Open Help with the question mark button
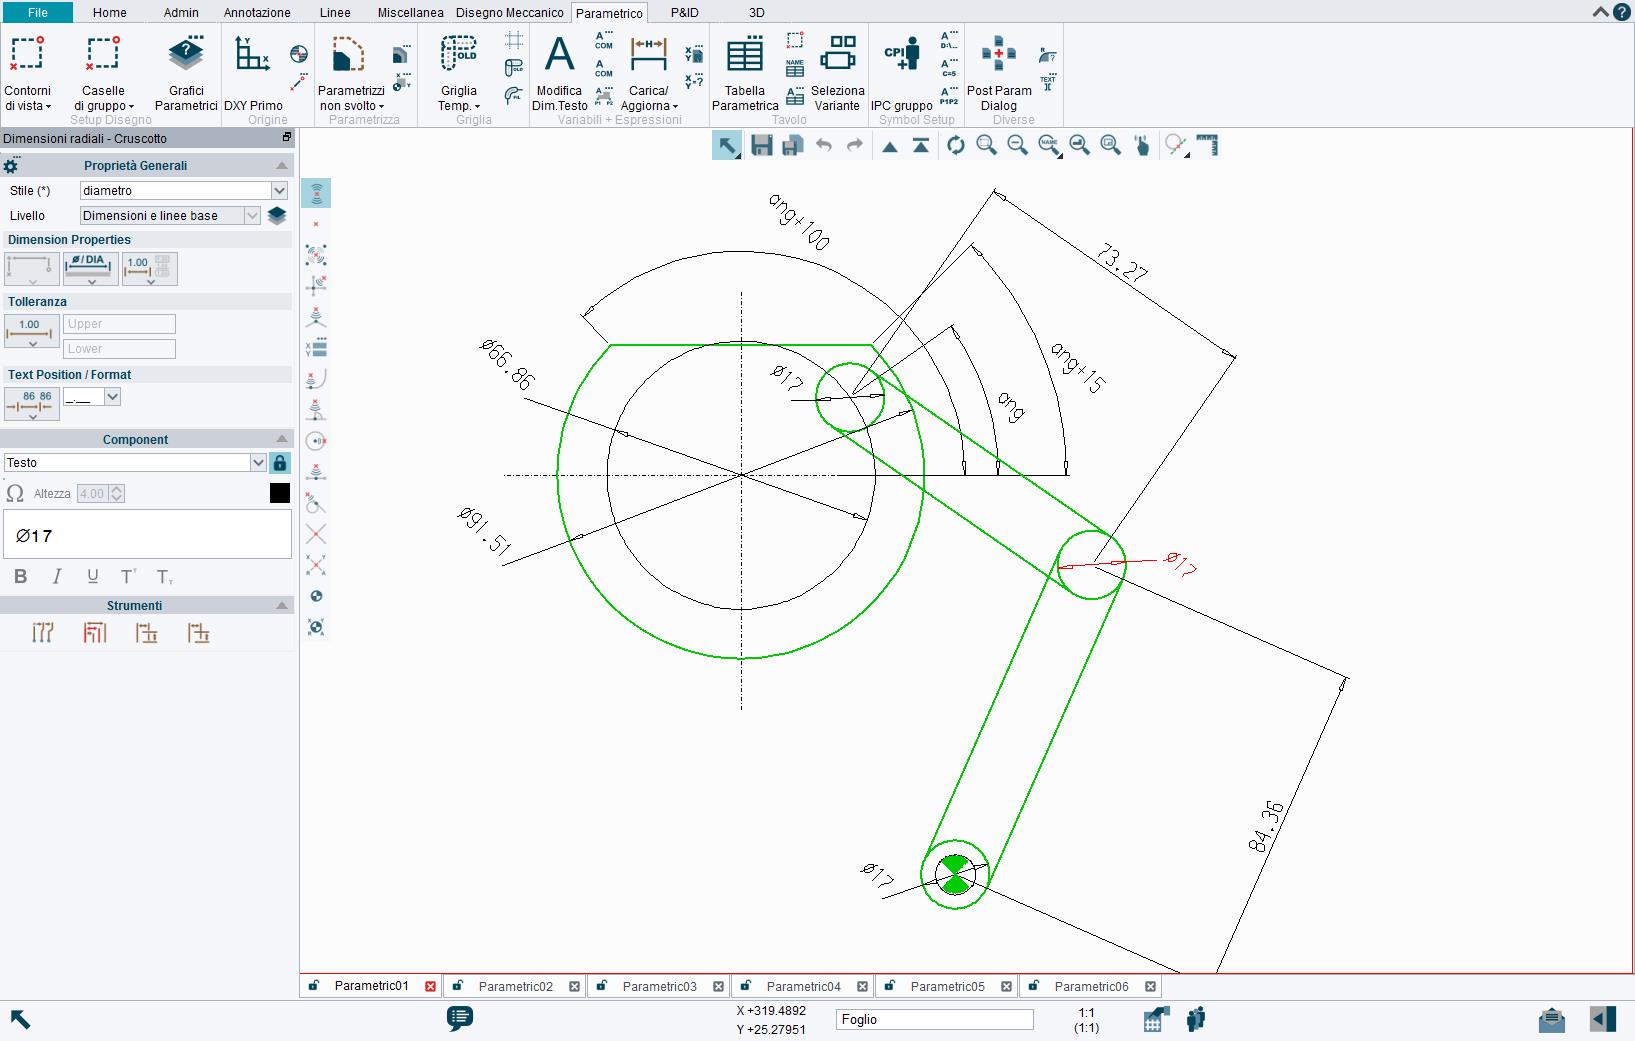 tap(1620, 12)
